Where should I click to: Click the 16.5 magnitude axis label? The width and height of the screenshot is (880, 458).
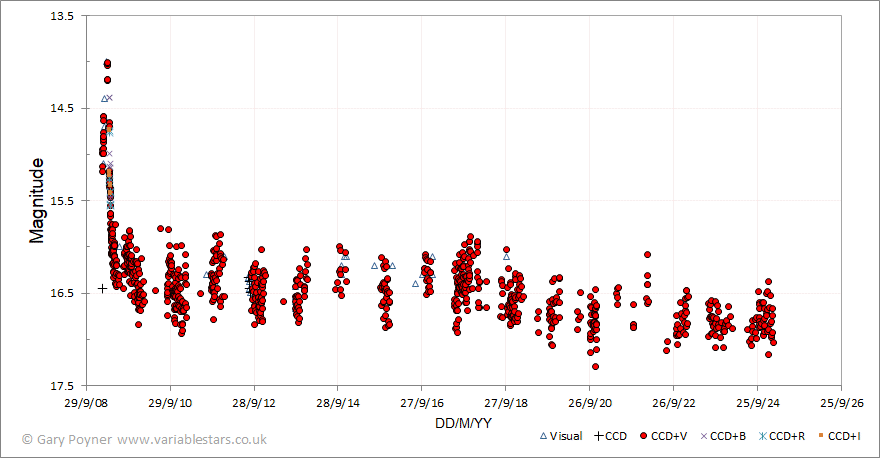(x=62, y=293)
